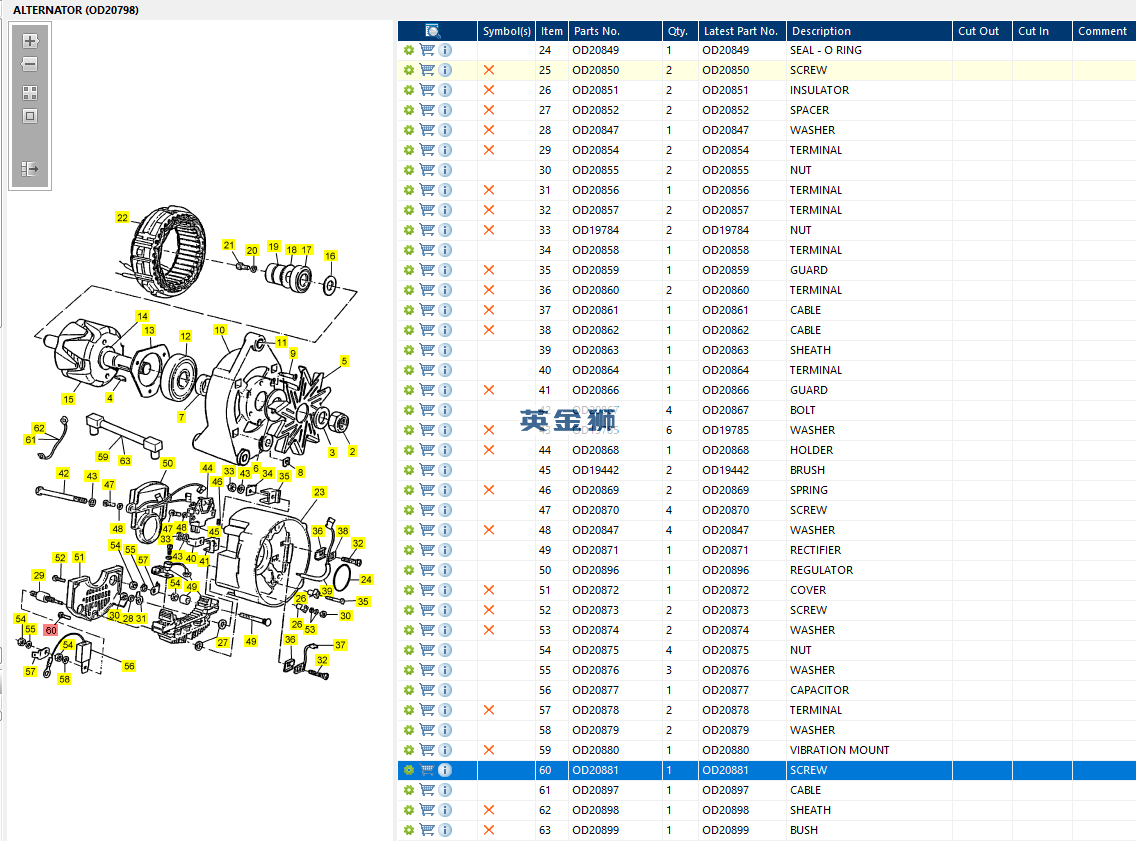The height and width of the screenshot is (841, 1136).
Task: Sort by Parts No. column header
Action: click(597, 31)
